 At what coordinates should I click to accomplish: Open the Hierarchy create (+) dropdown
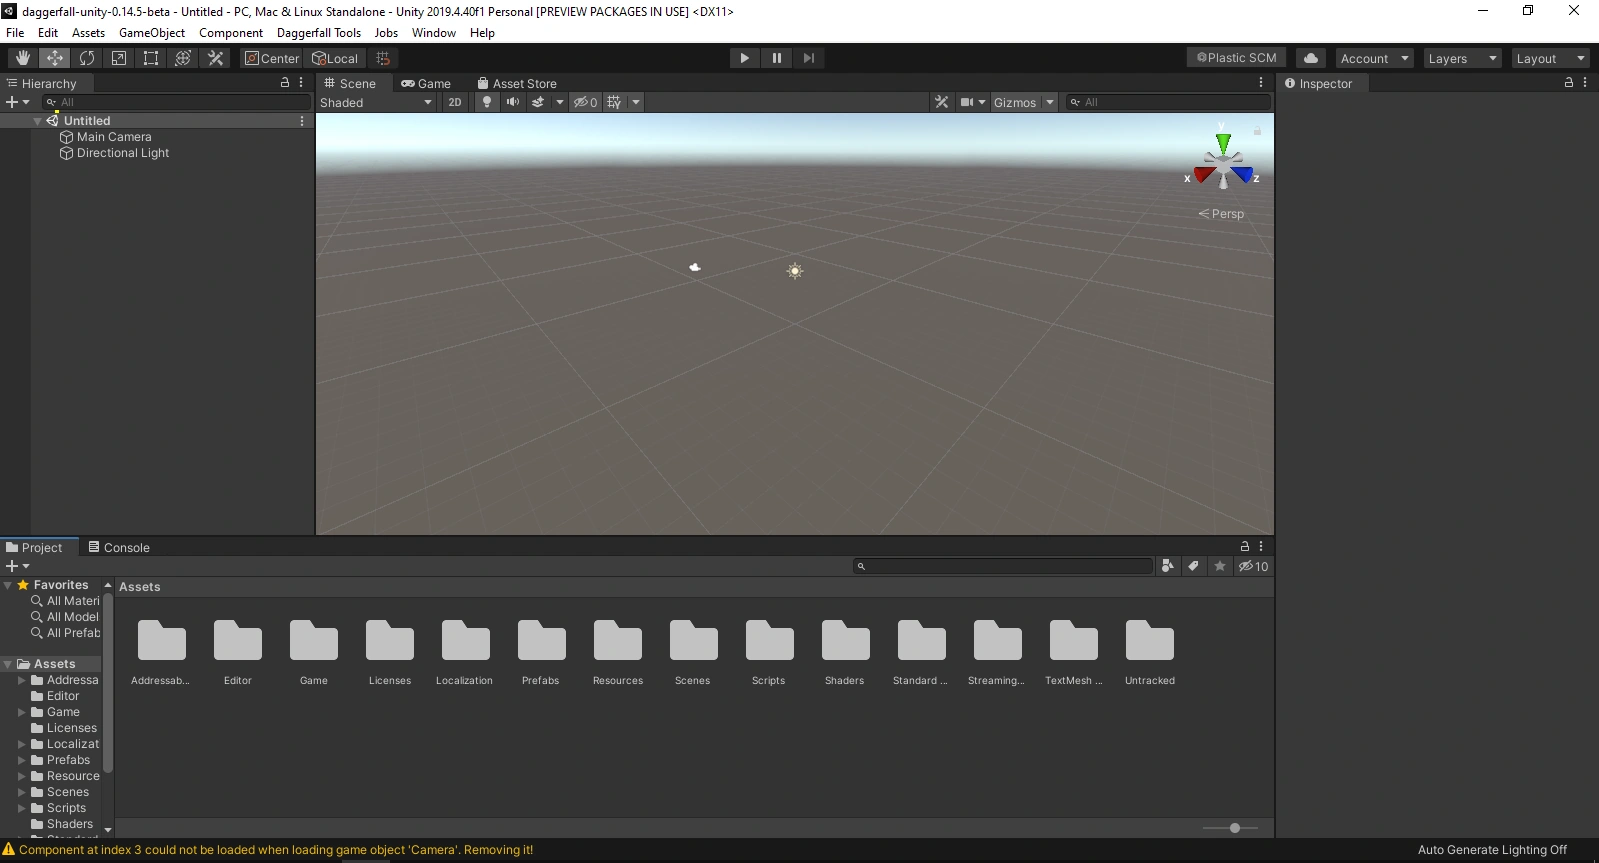pos(18,102)
